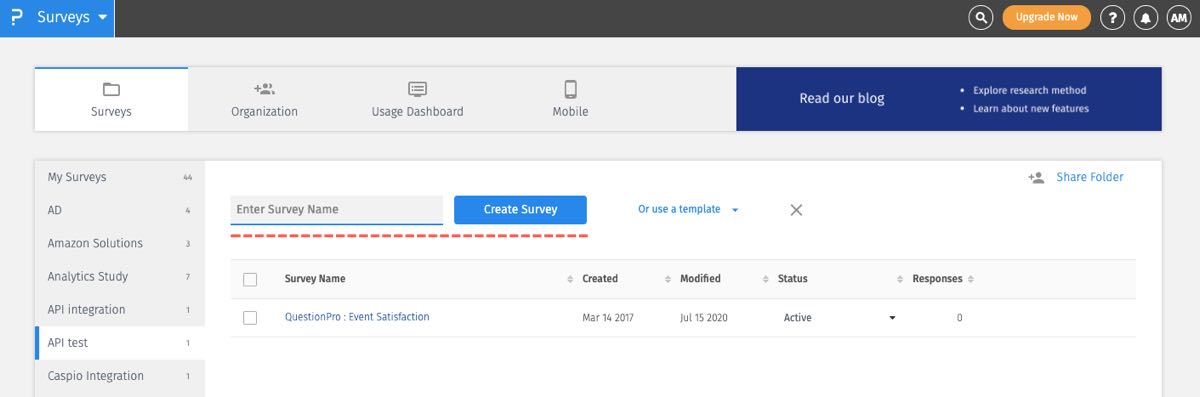Close the create survey bar with X

point(796,210)
